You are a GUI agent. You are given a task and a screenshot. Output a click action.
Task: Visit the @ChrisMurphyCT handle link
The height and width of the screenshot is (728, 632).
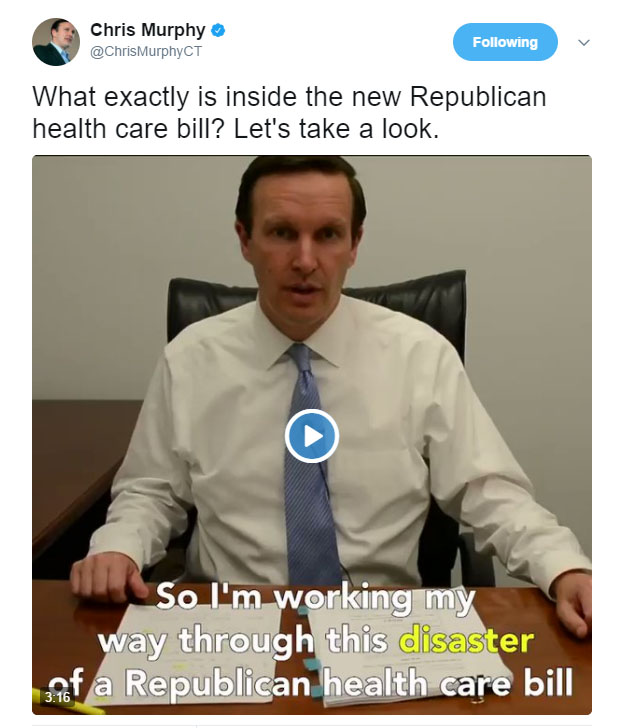[146, 51]
